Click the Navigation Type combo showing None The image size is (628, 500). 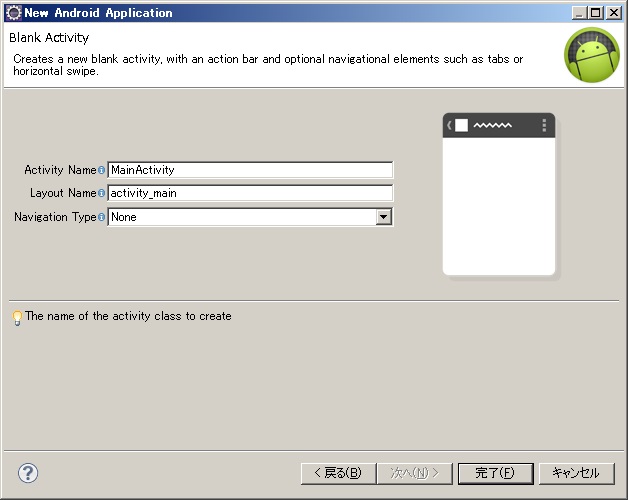click(x=250, y=217)
